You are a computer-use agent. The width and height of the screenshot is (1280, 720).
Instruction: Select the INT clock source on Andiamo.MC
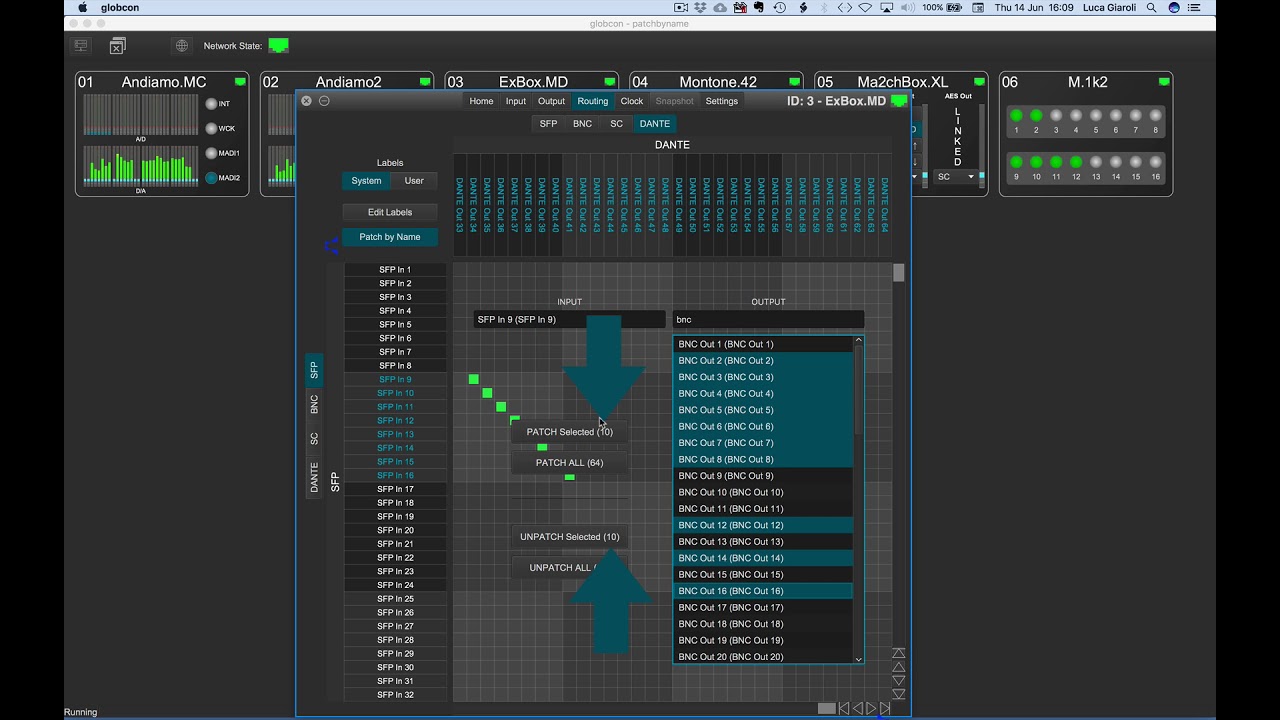[x=211, y=104]
